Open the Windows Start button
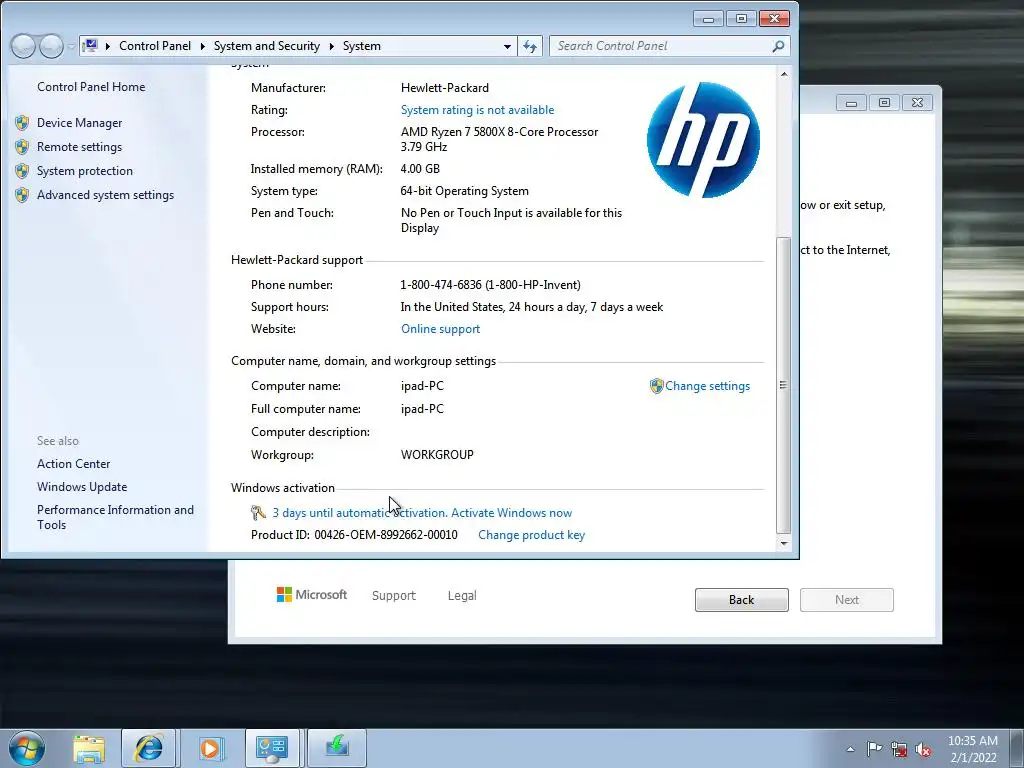 pyautogui.click(x=27, y=748)
